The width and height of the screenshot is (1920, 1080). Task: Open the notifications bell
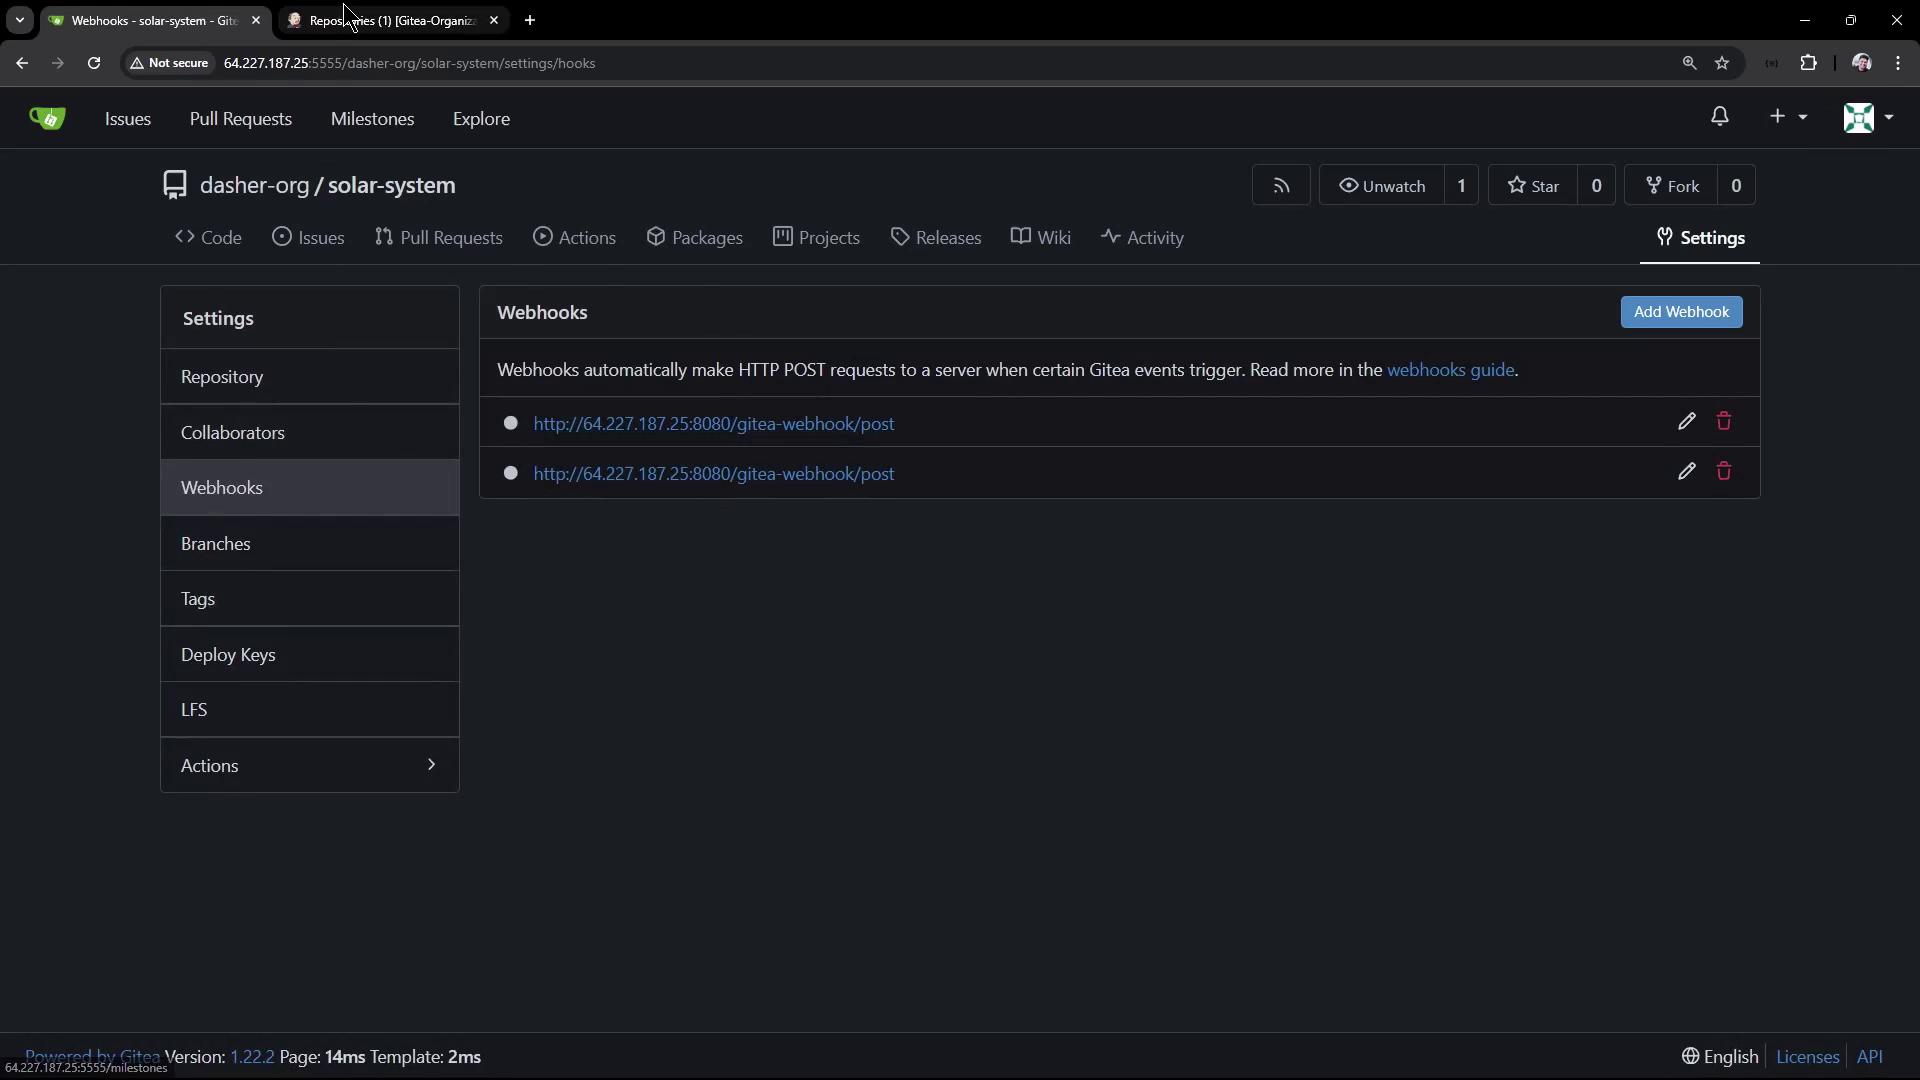click(1719, 117)
